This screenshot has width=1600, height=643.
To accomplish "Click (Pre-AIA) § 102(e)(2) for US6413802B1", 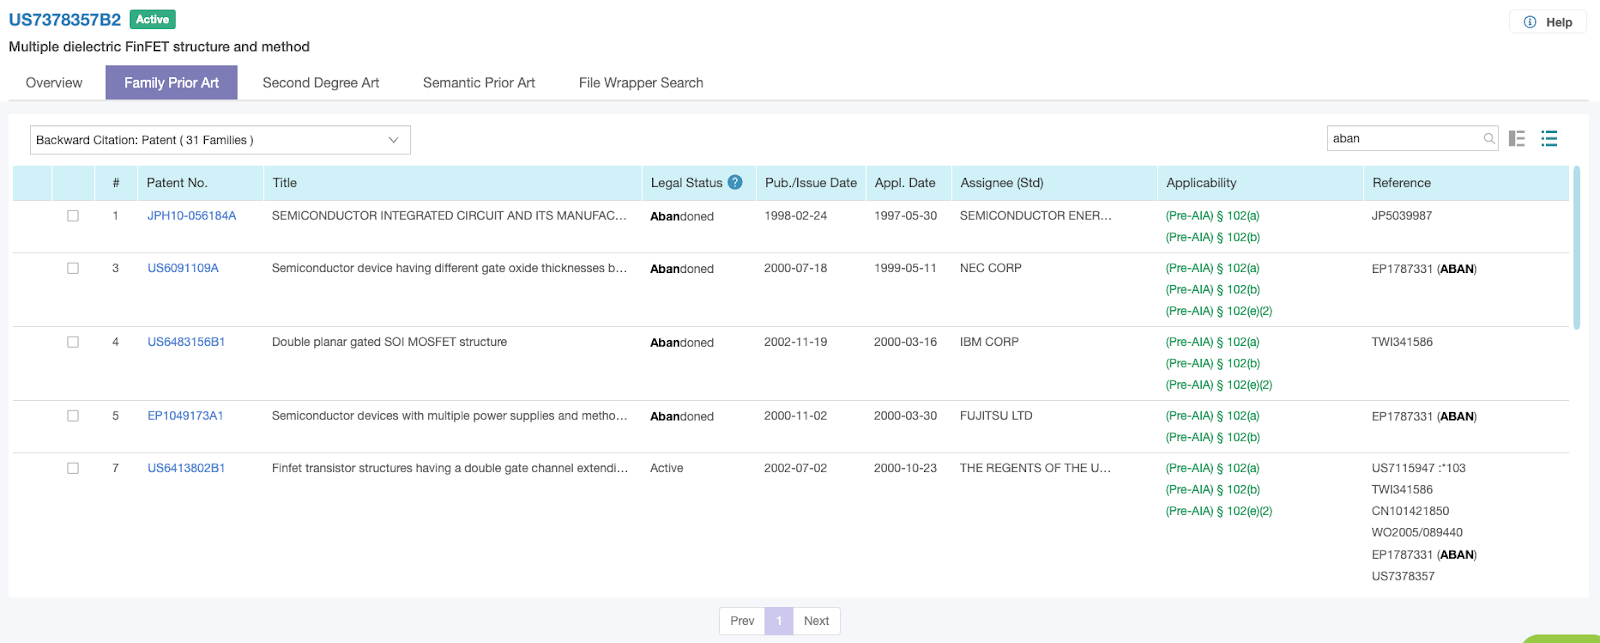I will (1219, 511).
